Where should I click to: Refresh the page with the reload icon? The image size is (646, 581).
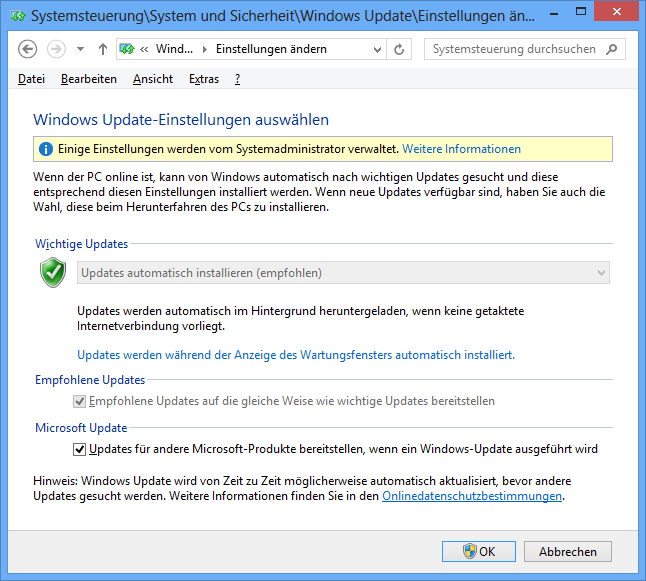[x=399, y=49]
